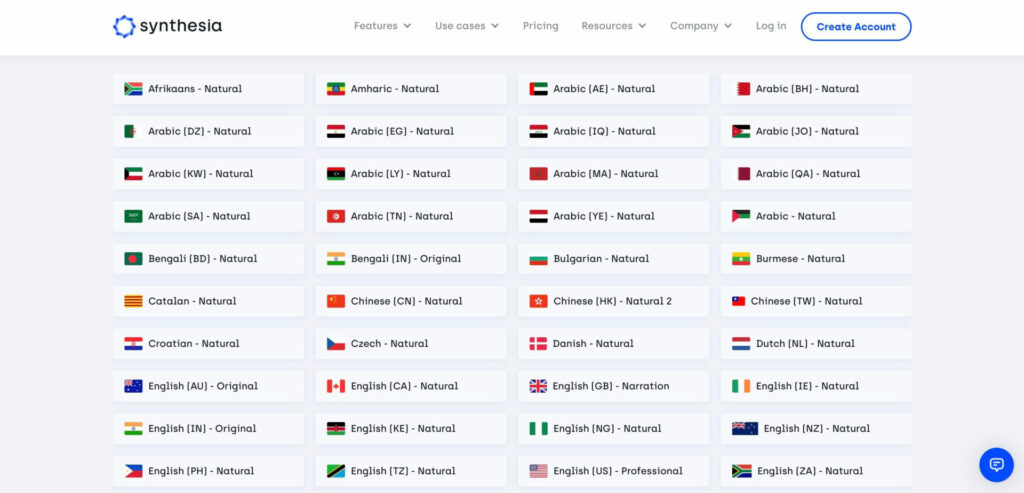Click the Denmark flag beside Danish
1024x493 pixels.
pos(538,343)
